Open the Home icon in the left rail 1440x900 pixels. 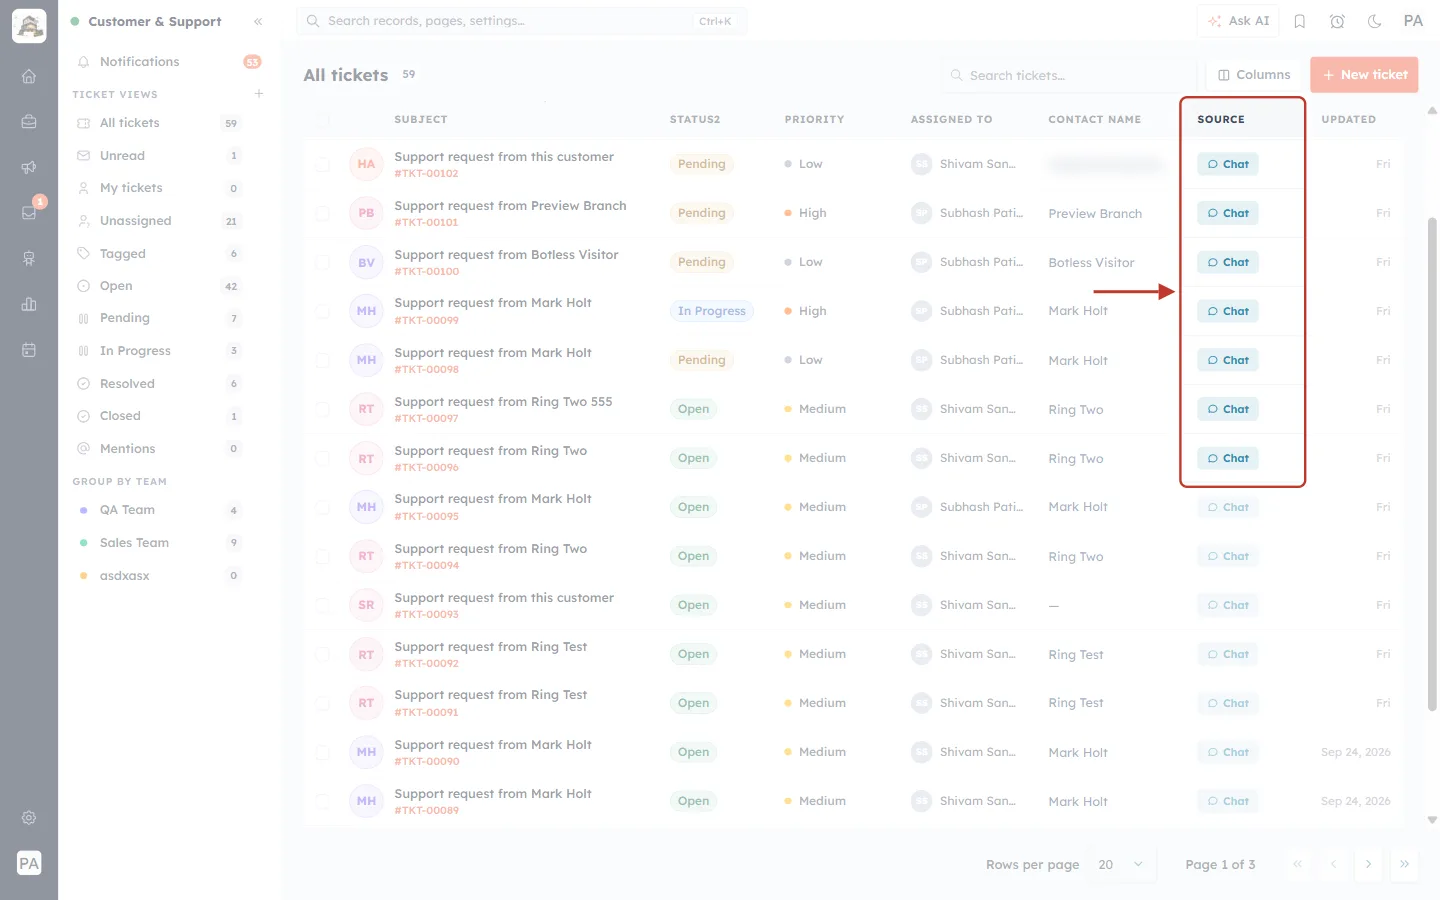[x=29, y=76]
